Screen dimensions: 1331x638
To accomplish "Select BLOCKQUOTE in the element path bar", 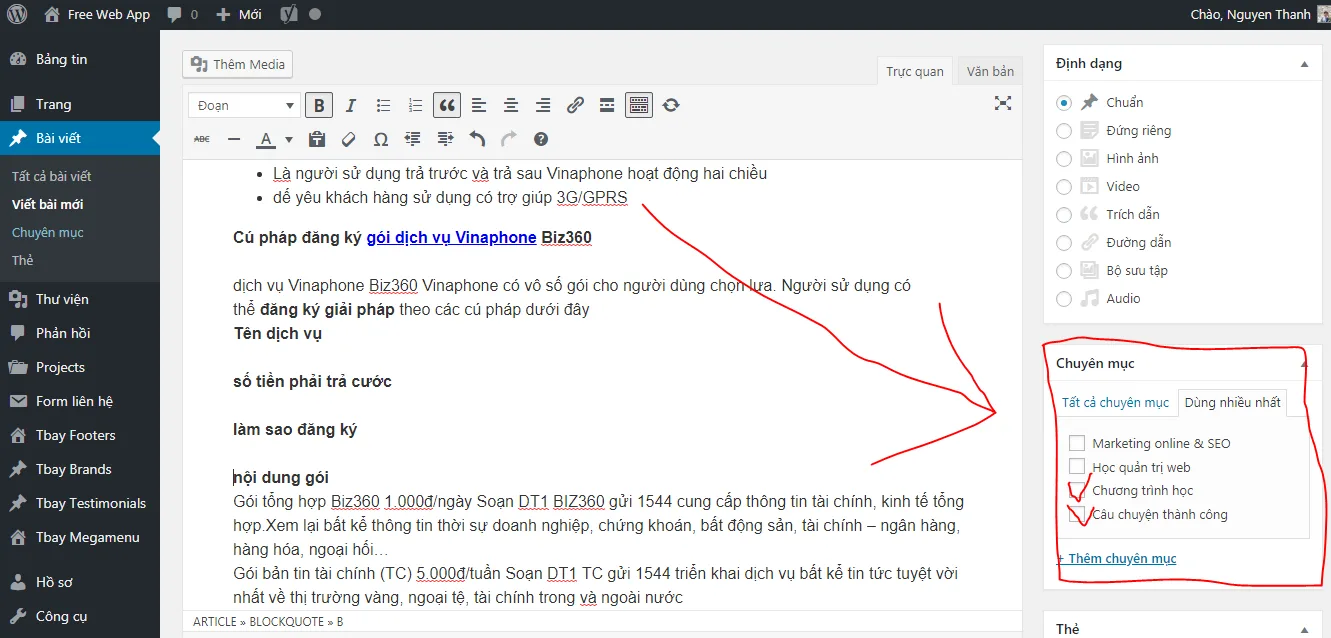I will coord(291,622).
